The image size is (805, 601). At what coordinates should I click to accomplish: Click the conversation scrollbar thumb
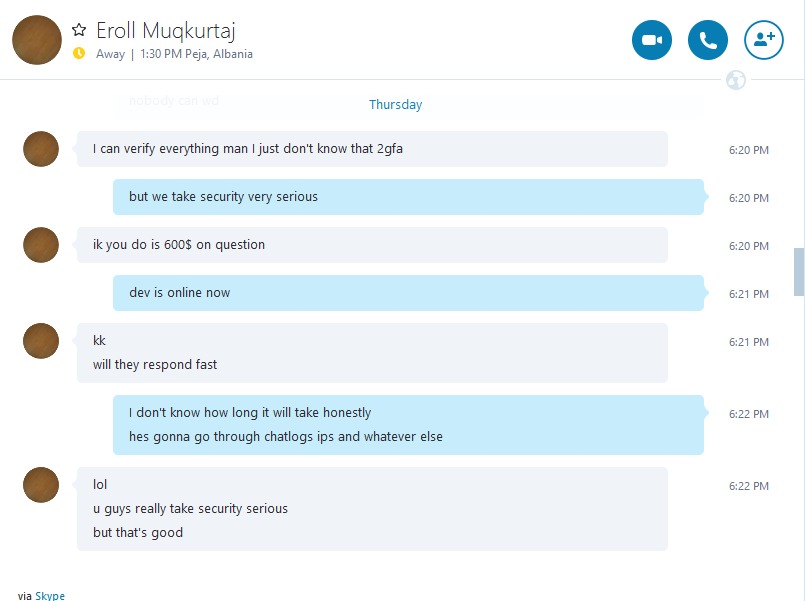pos(799,272)
